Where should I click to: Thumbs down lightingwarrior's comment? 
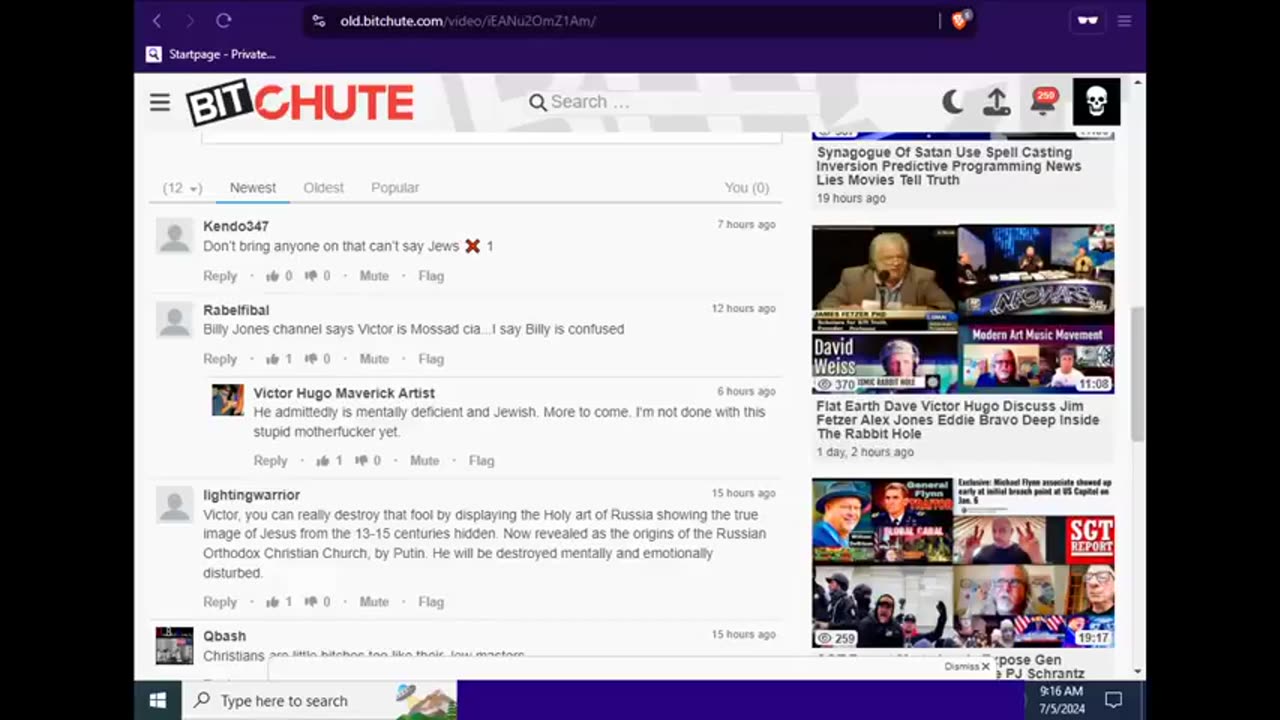311,602
